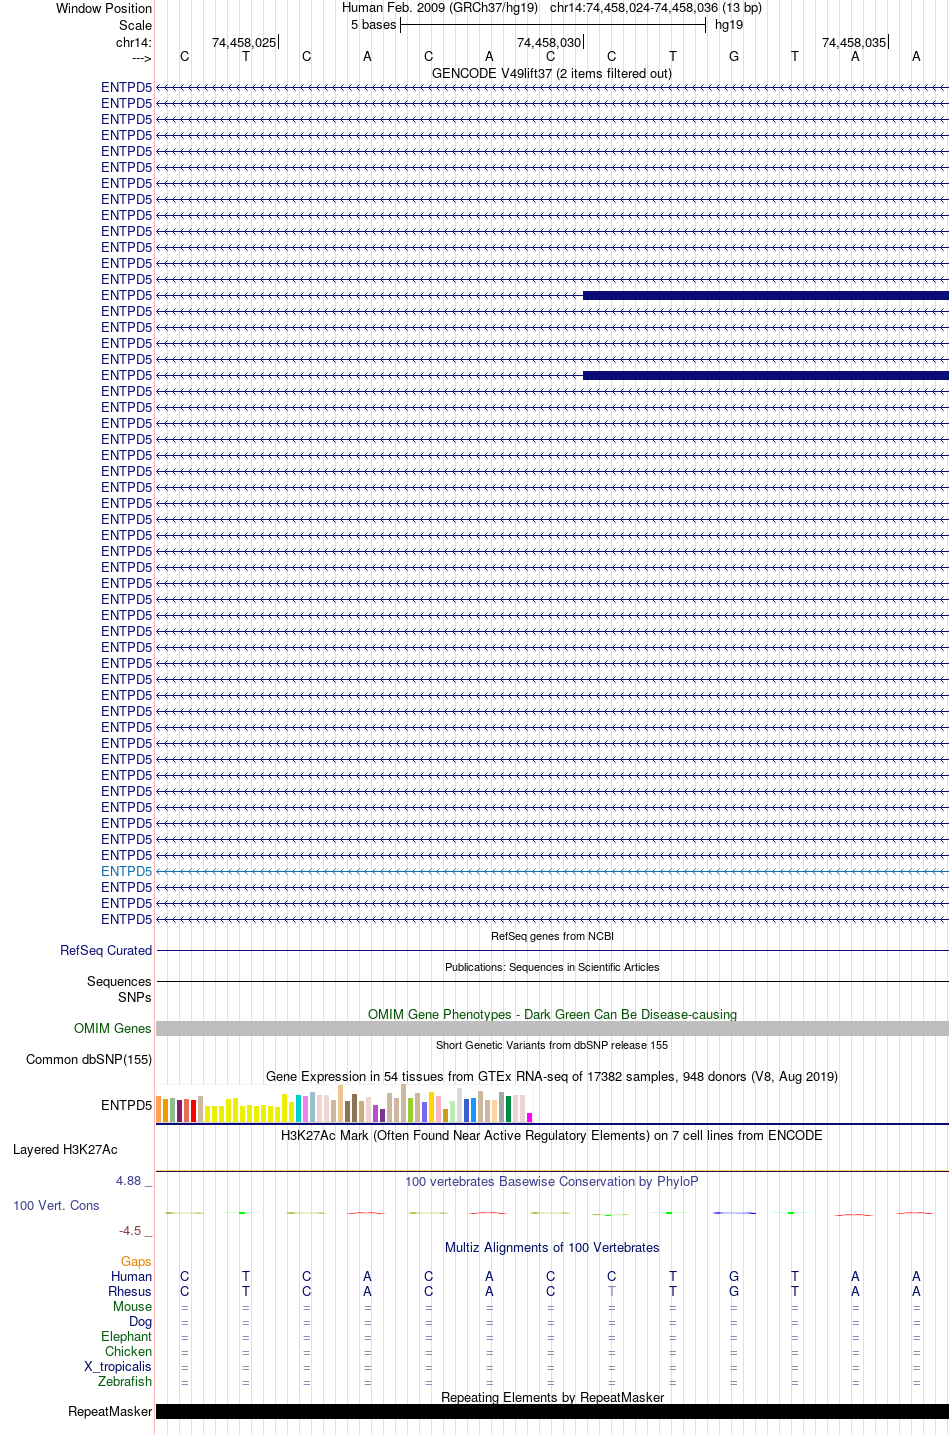Screen dimensions: 950x1435
Task: Open Publications: Sequences in Scientific Articles title
Action: pyautogui.click(x=552, y=967)
